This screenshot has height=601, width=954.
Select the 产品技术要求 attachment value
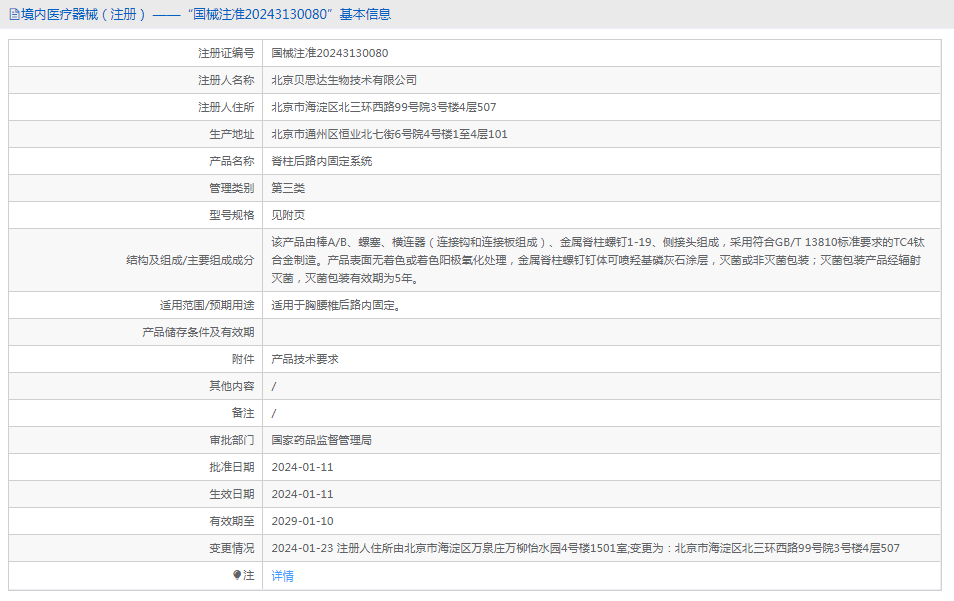[x=305, y=360]
